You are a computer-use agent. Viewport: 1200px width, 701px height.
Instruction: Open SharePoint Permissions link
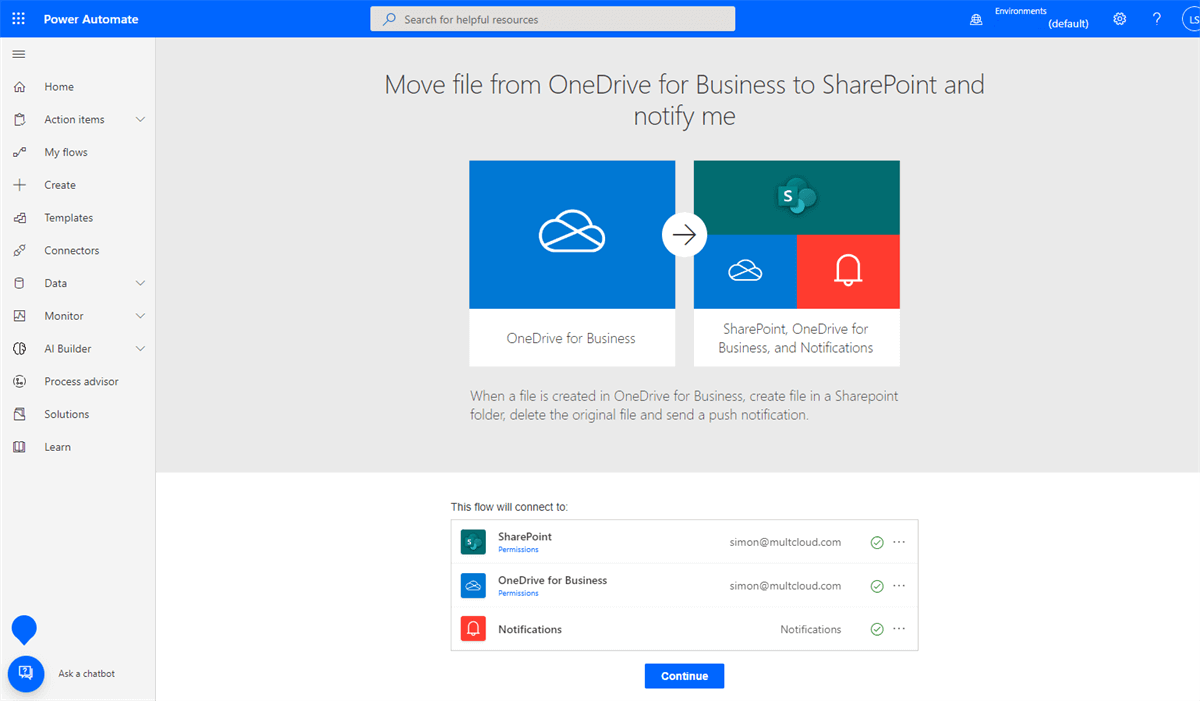click(518, 550)
